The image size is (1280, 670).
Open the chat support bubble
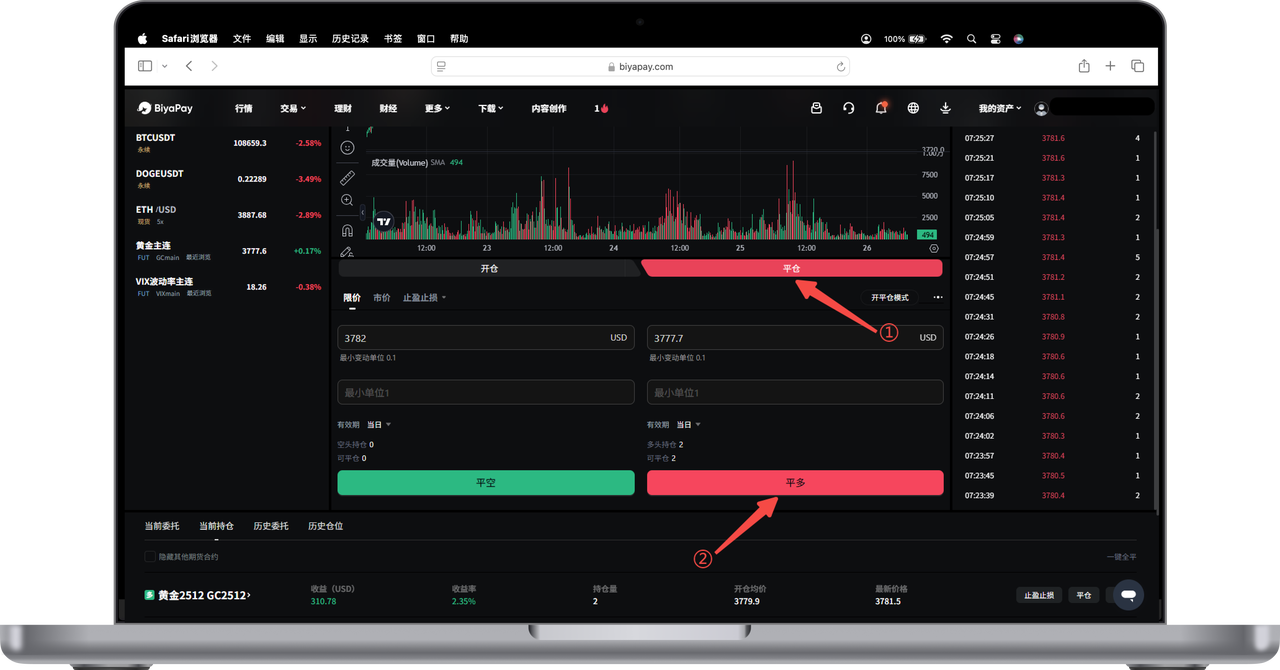pos(1128,595)
